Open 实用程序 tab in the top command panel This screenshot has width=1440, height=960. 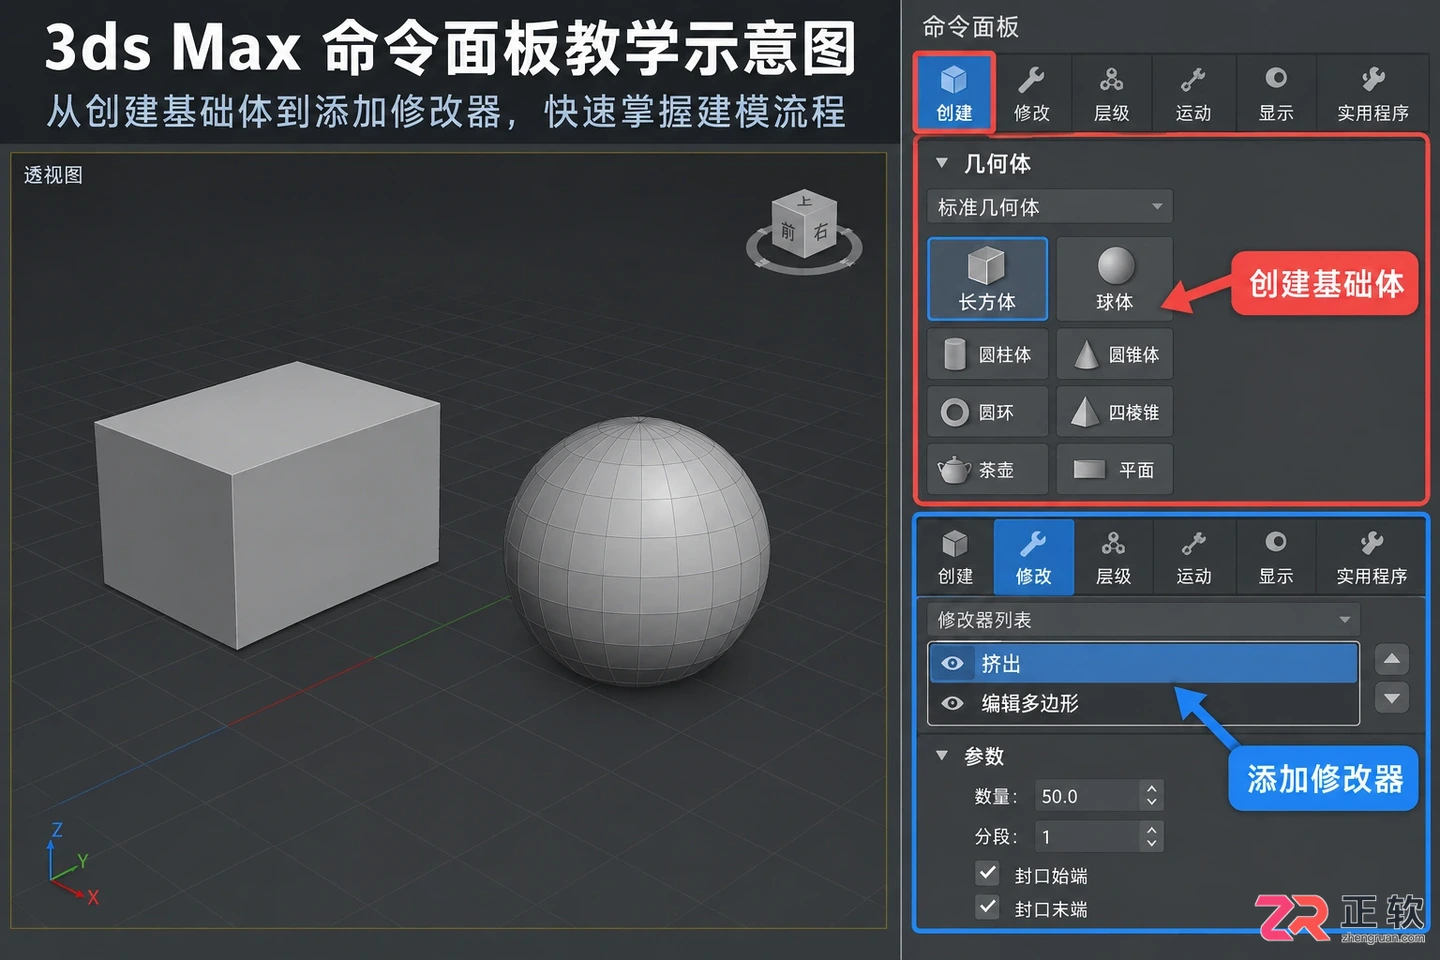point(1372,92)
